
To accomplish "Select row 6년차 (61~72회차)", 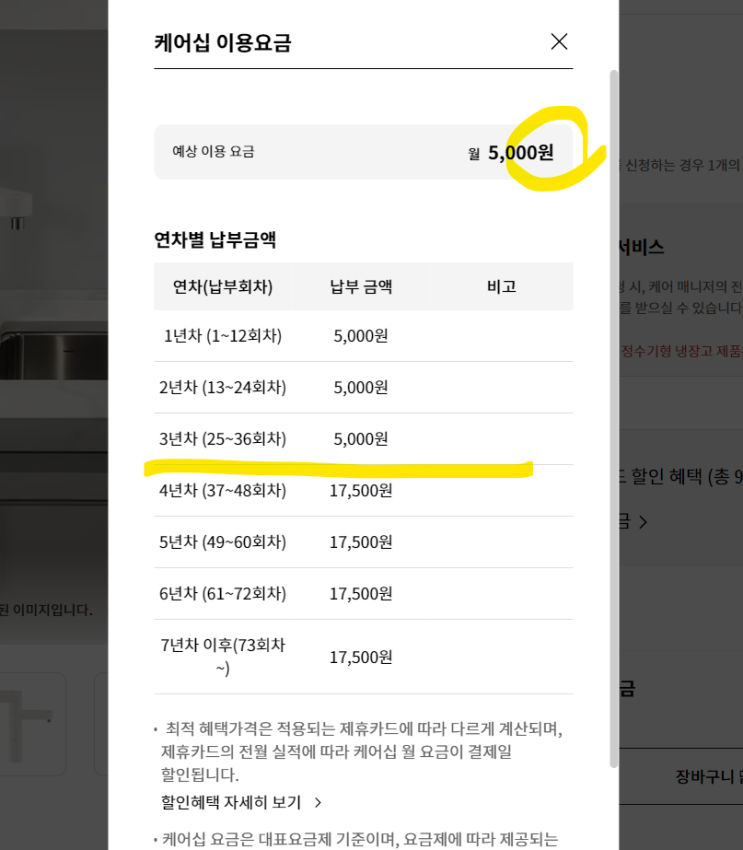I will pos(363,594).
